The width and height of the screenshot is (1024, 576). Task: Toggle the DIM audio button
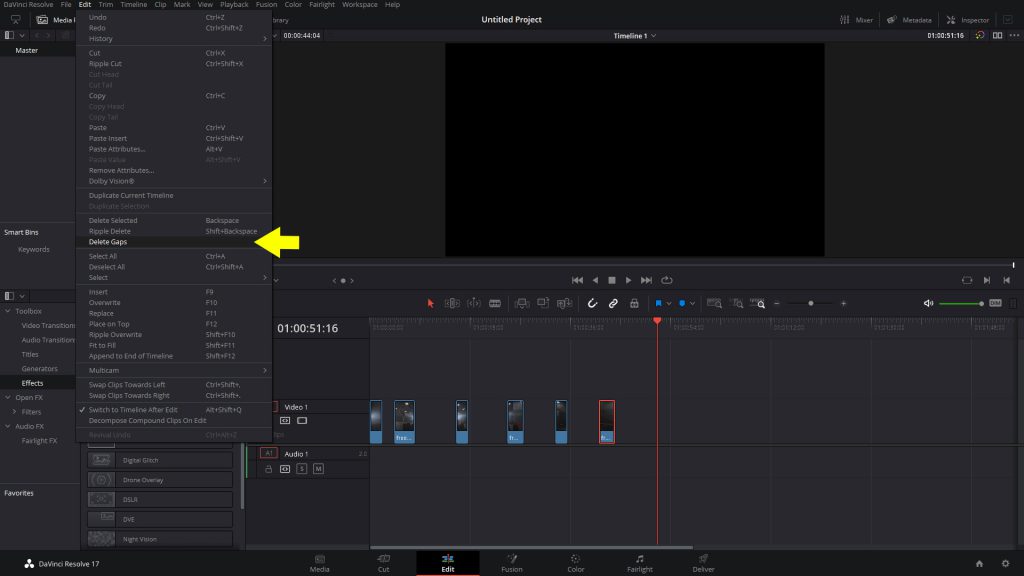click(x=995, y=304)
